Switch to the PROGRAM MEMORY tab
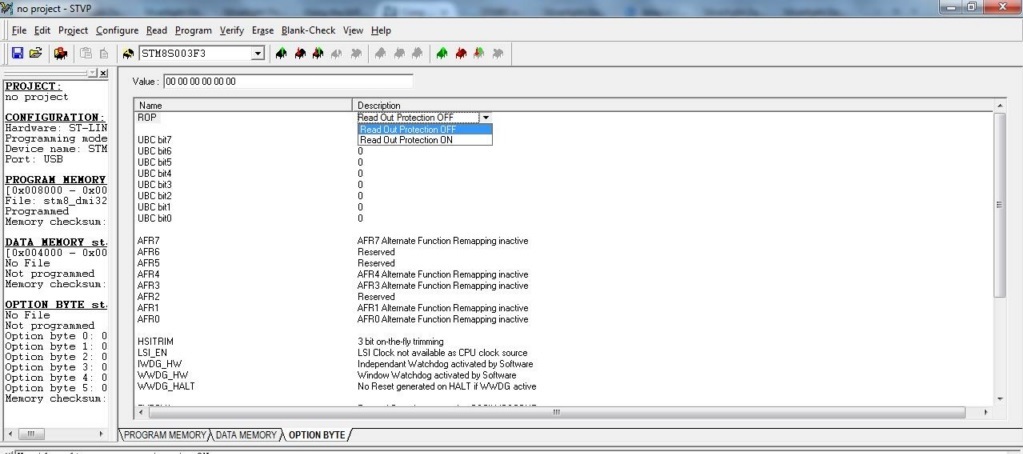Viewport: 1023px width, 454px height. [164, 434]
